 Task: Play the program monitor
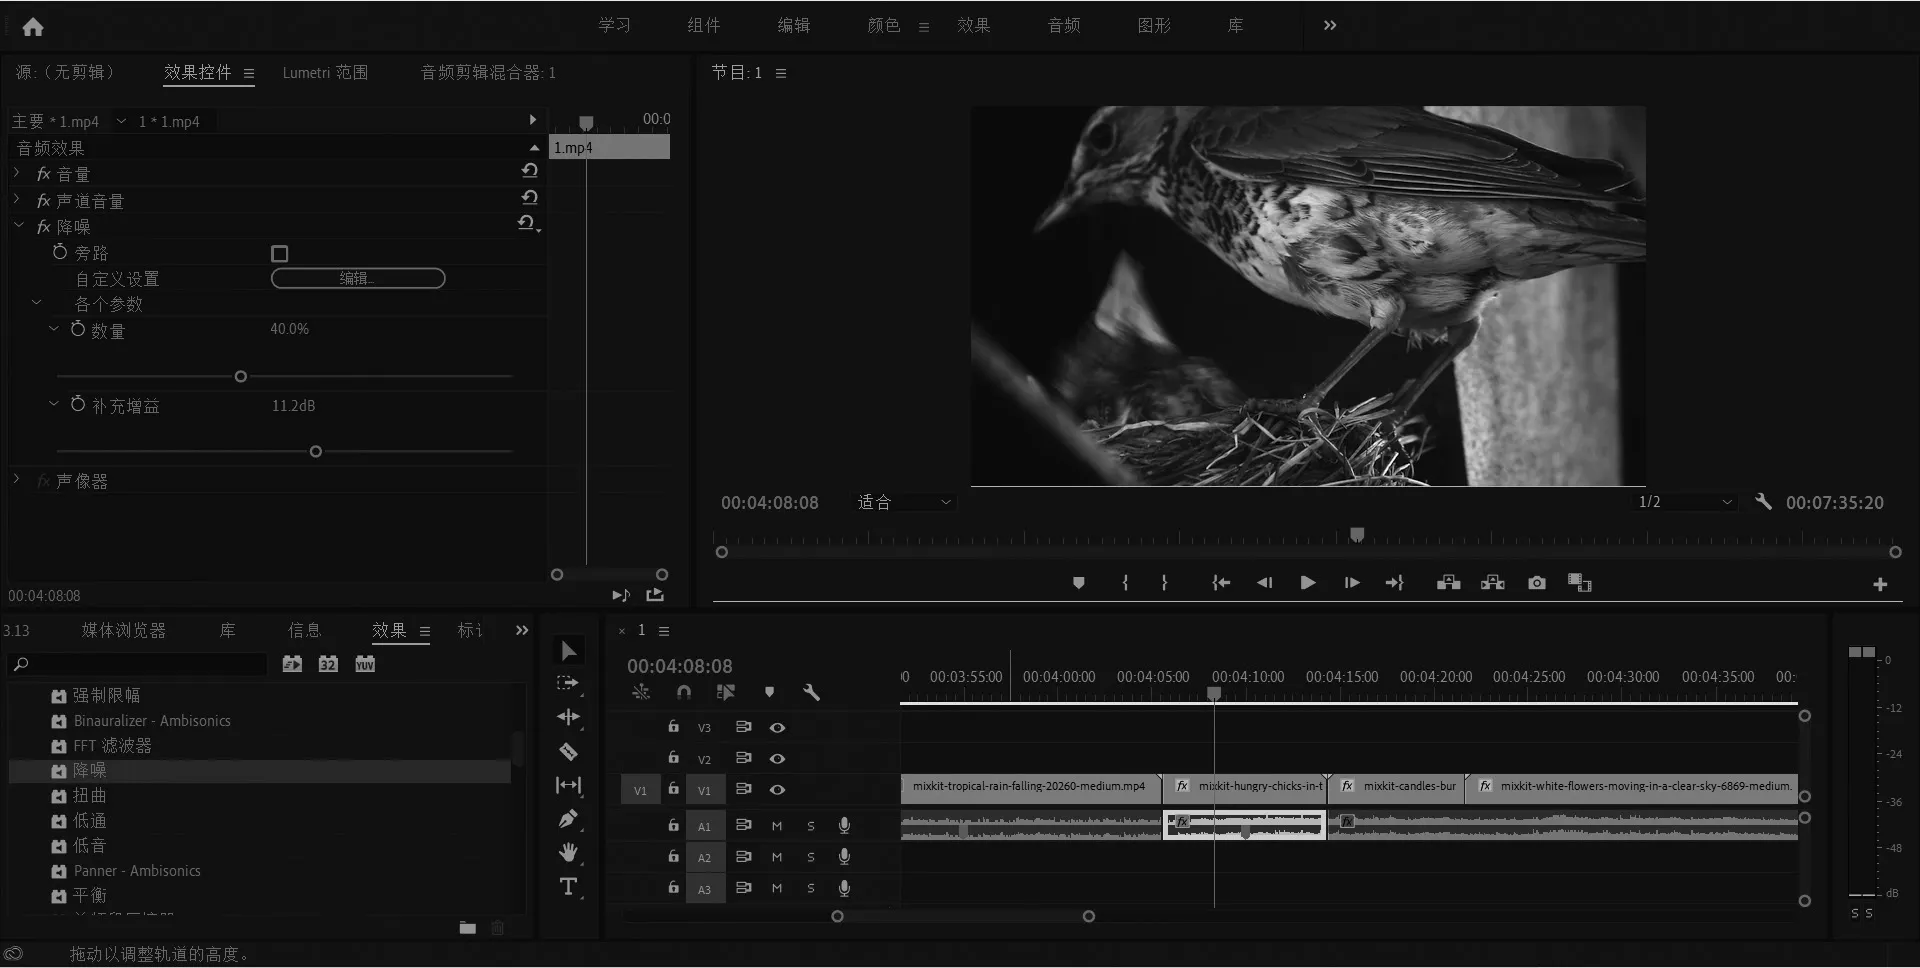[x=1307, y=583]
